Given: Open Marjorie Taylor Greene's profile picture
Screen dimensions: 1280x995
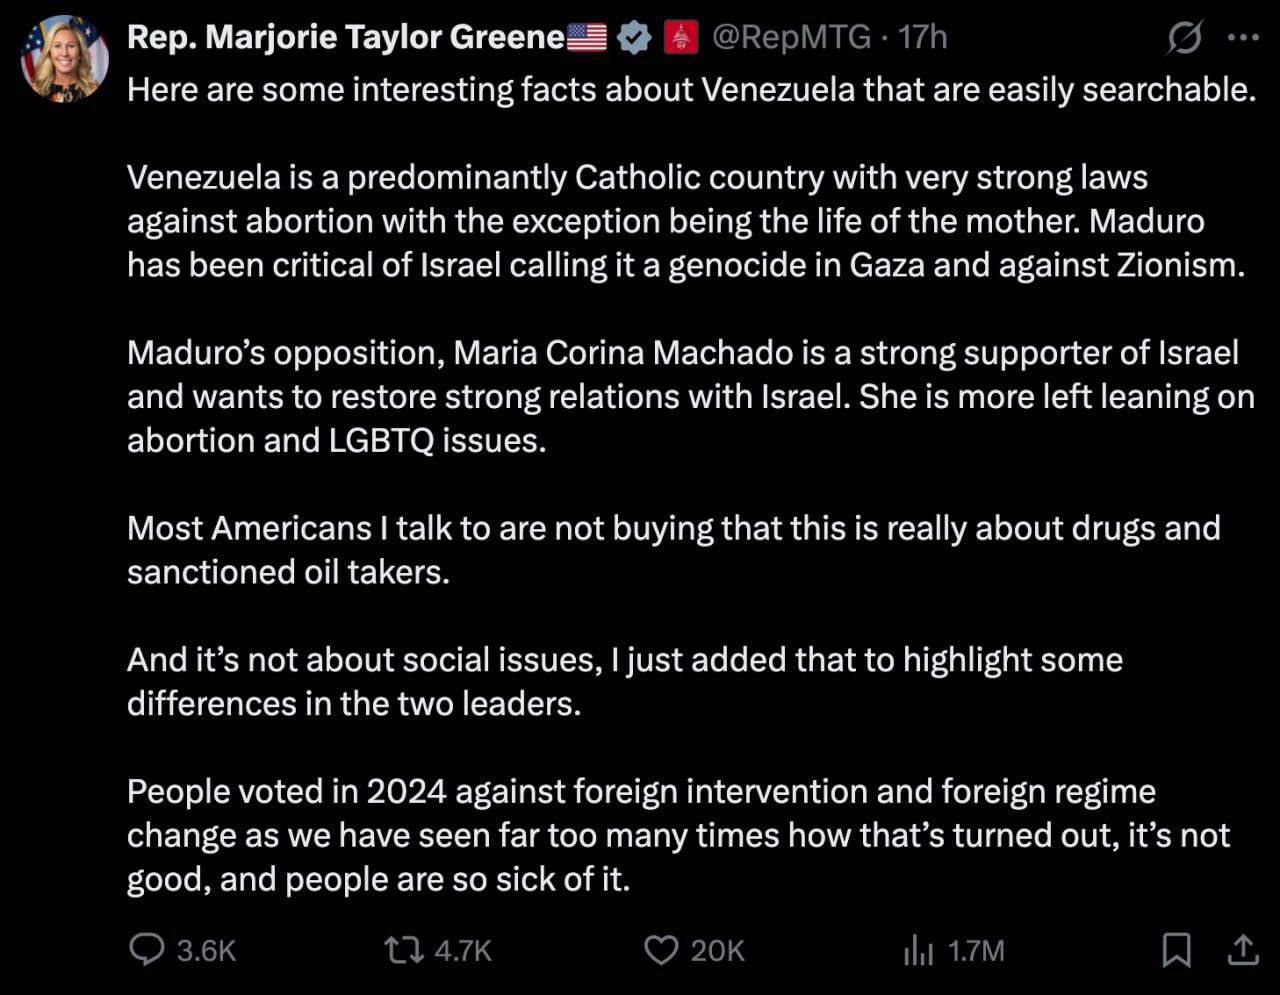Looking at the screenshot, I should point(64,58).
